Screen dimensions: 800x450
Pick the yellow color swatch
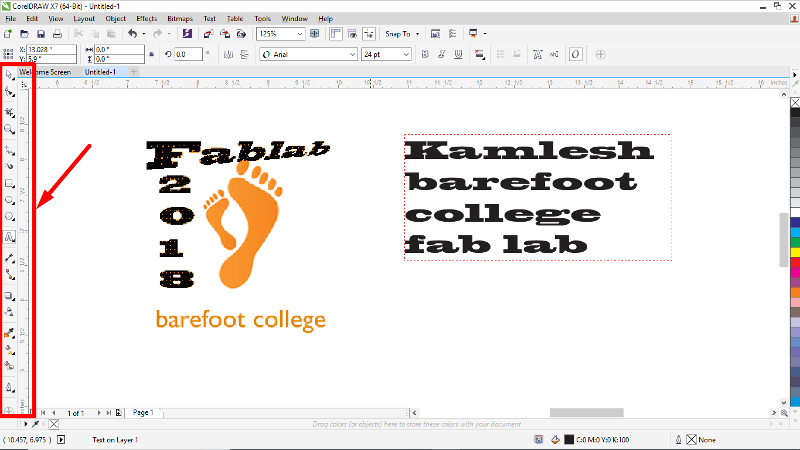click(x=795, y=252)
